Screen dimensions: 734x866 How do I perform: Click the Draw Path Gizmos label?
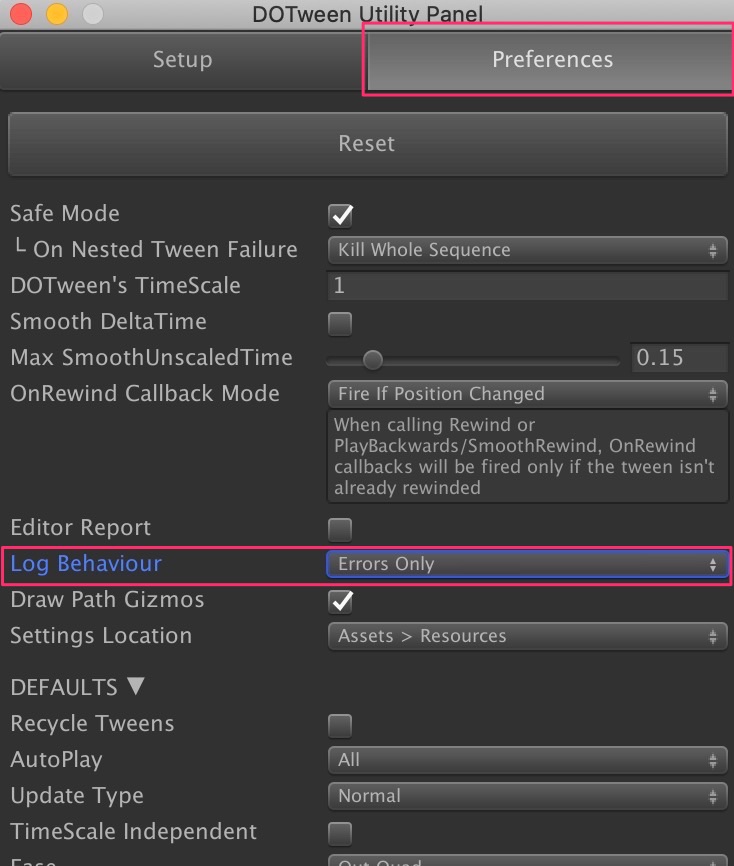point(108,600)
